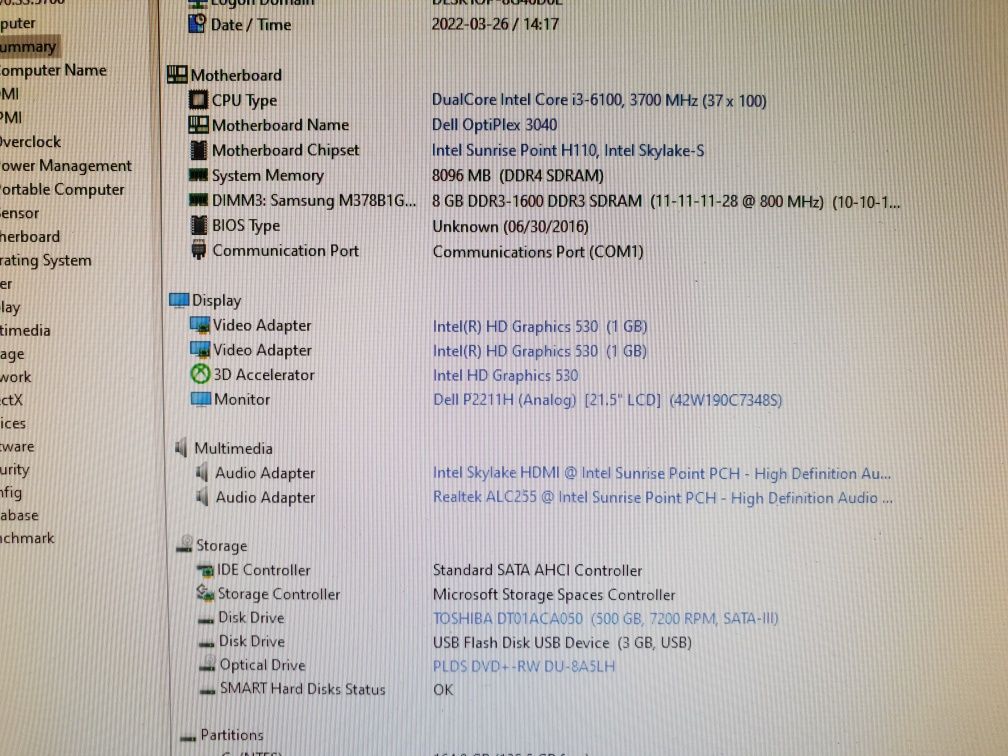
Task: Open Intel Sunrise Point H110 chipset link
Action: tap(568, 150)
